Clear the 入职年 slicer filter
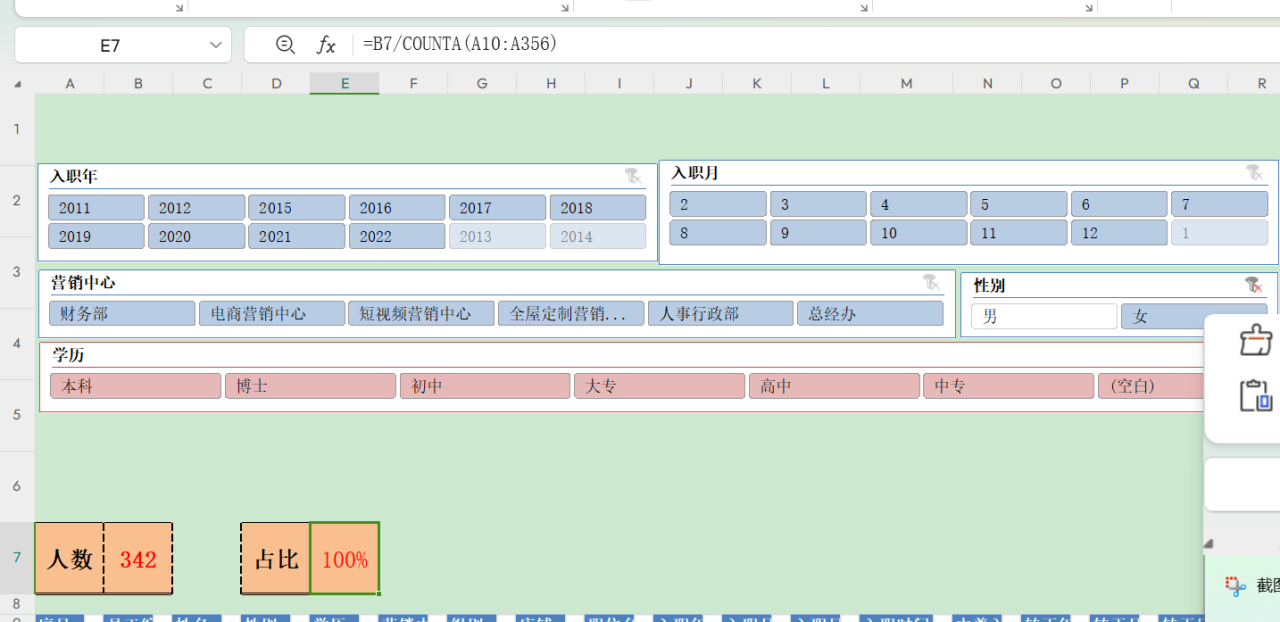Viewport: 1280px width, 622px height. 632,176
